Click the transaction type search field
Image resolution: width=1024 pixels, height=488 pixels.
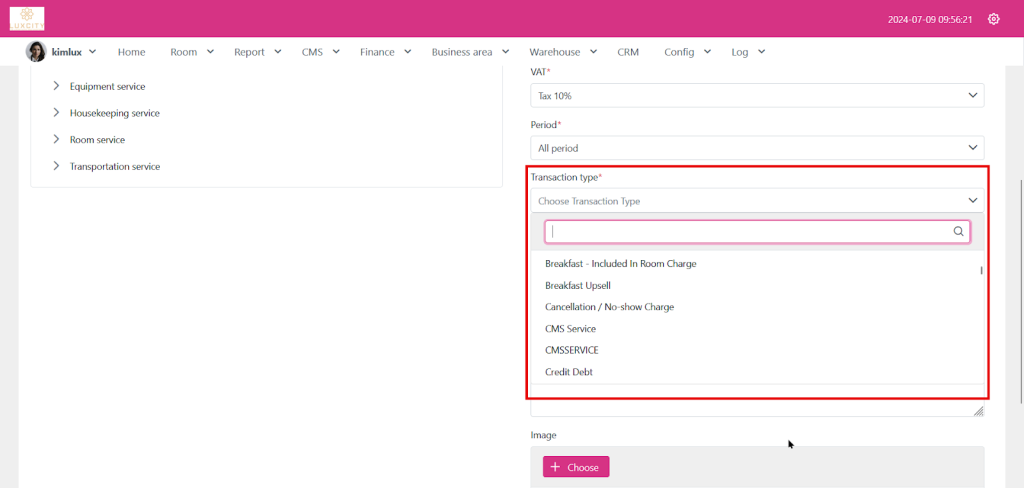click(748, 232)
